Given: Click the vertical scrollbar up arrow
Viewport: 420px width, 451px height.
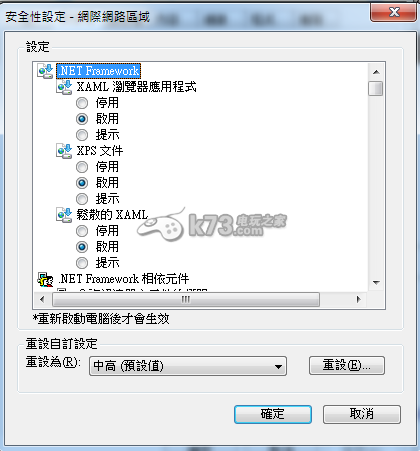Looking at the screenshot, I should (376, 72).
